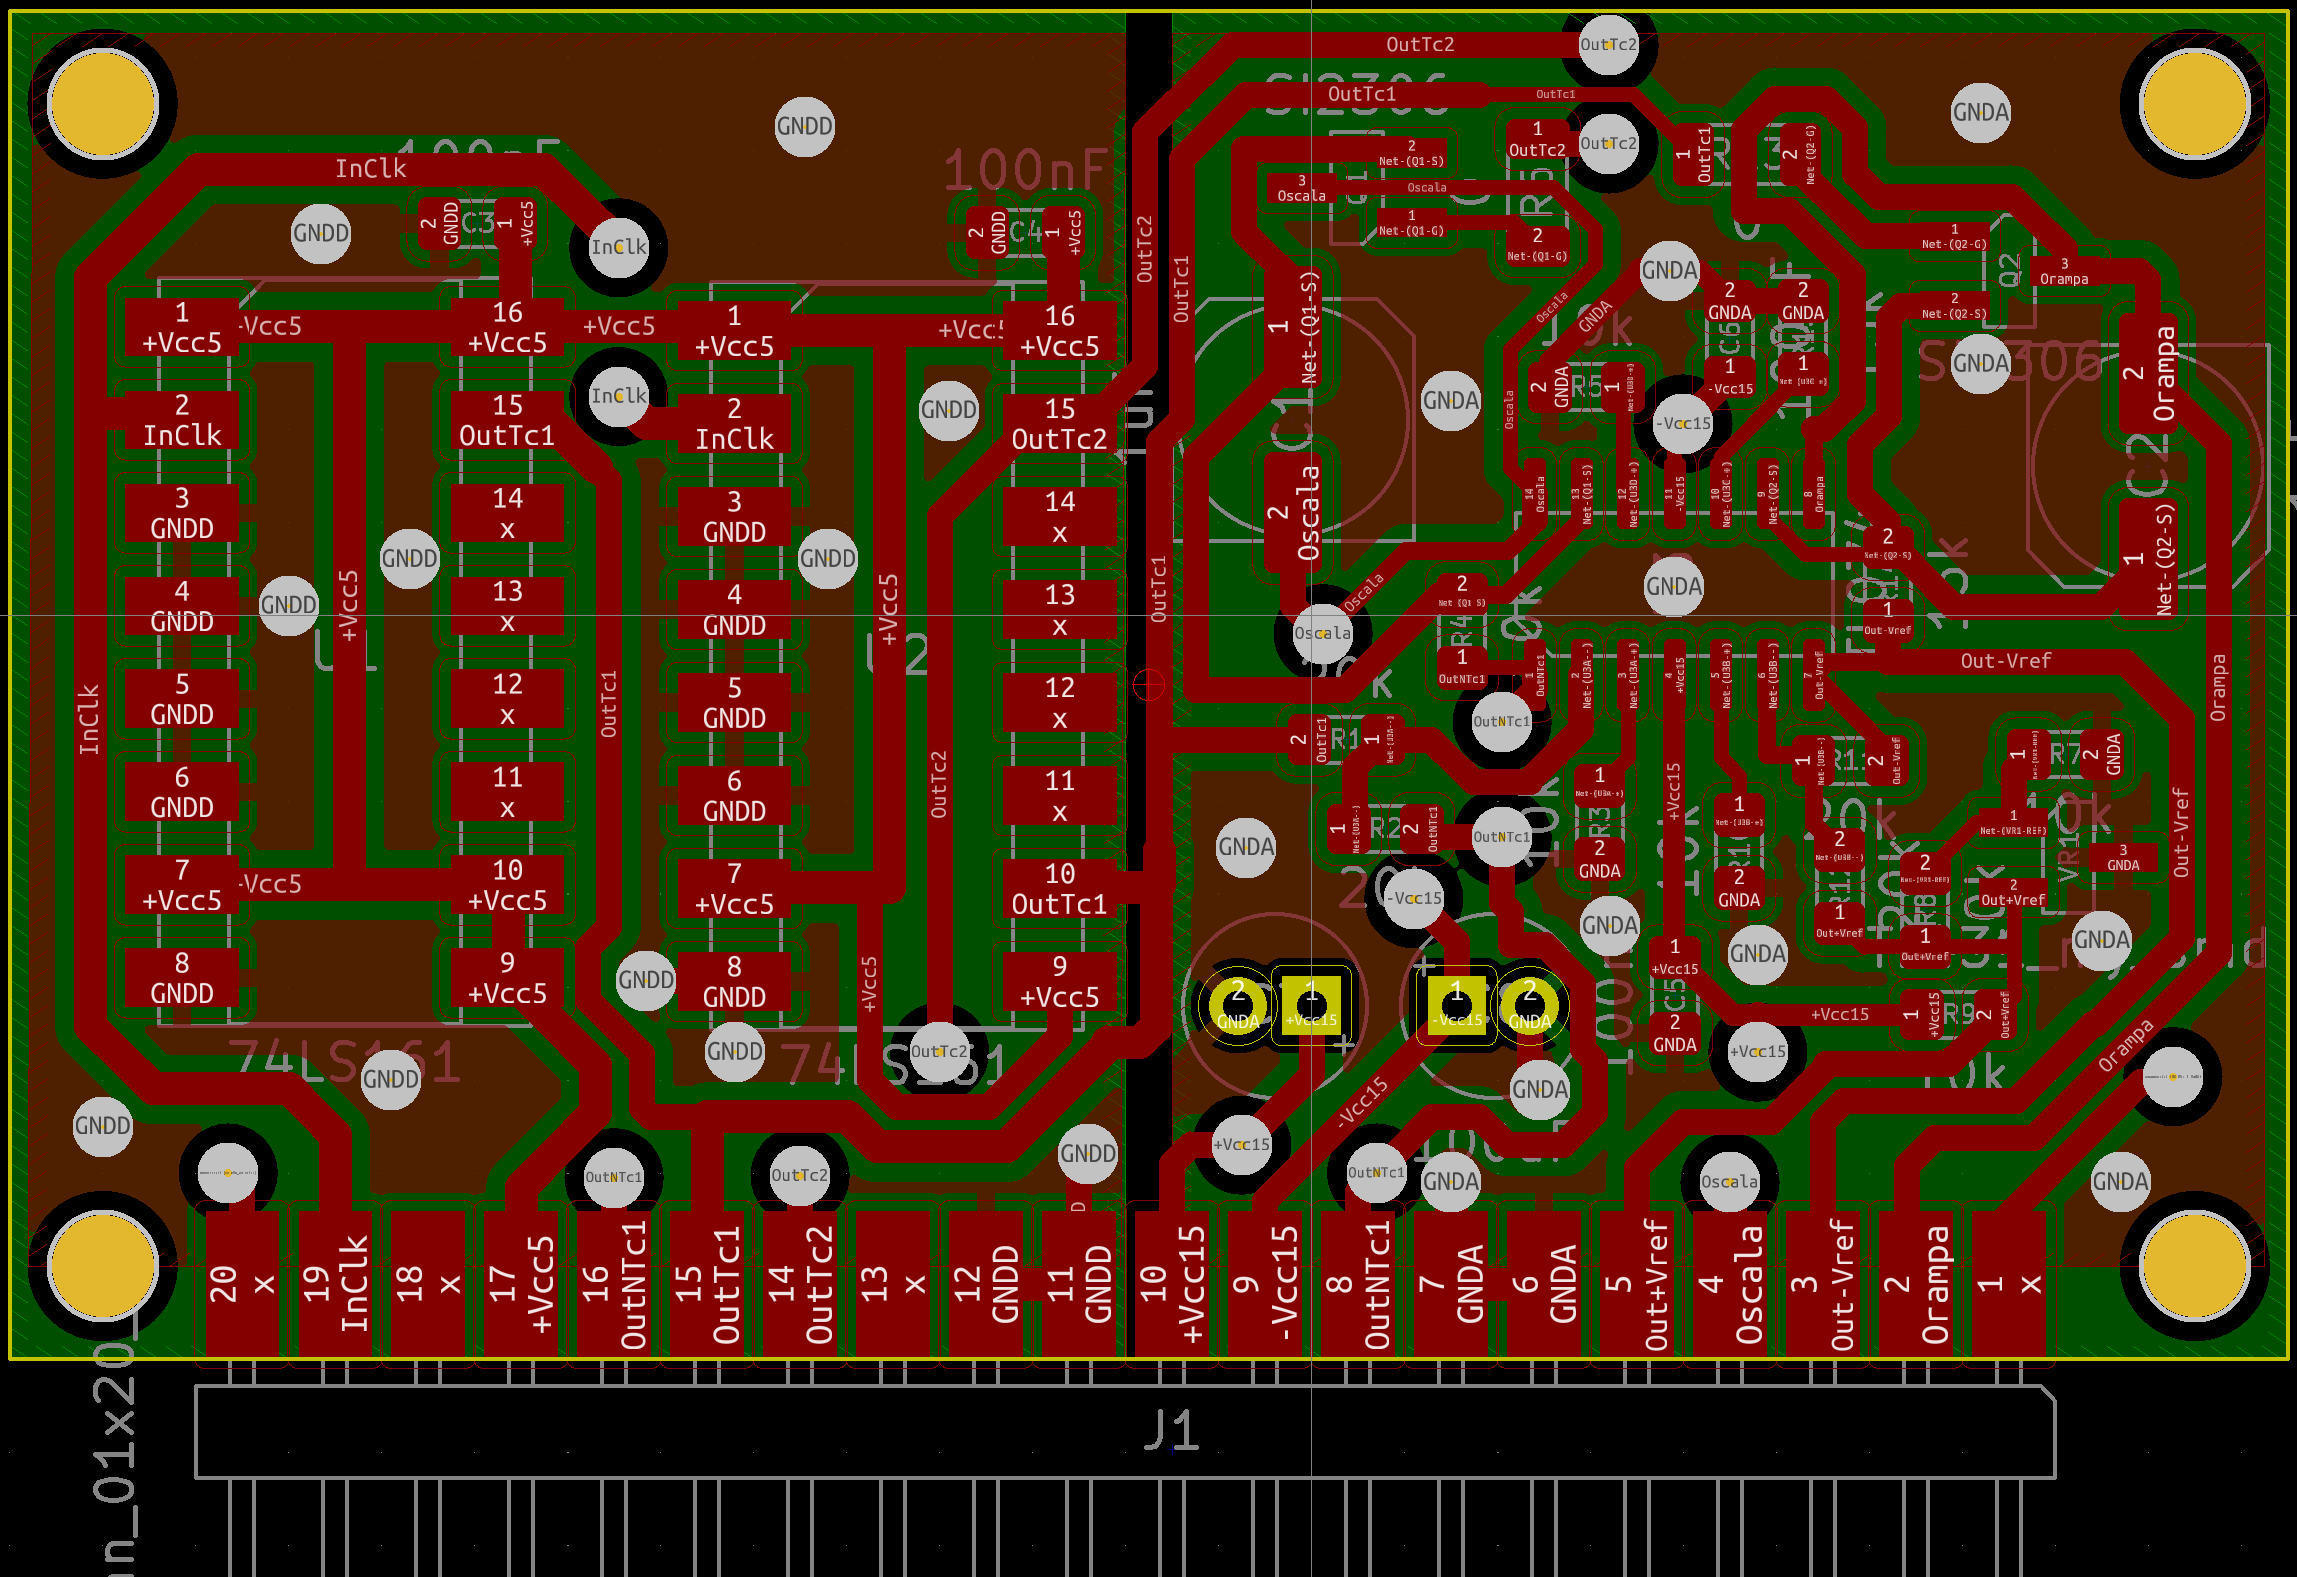The image size is (2297, 1577).
Task: Select J1 pad 14 OutTc2
Action: (800, 1284)
